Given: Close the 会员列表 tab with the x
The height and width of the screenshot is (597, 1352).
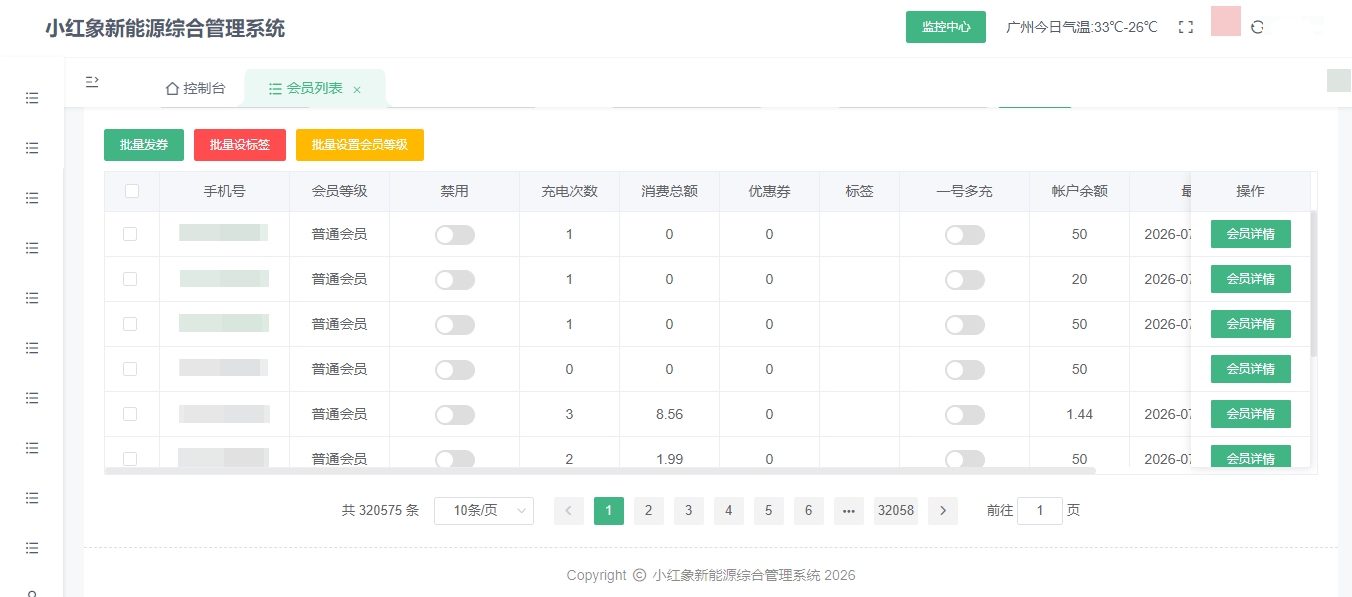Looking at the screenshot, I should [357, 90].
